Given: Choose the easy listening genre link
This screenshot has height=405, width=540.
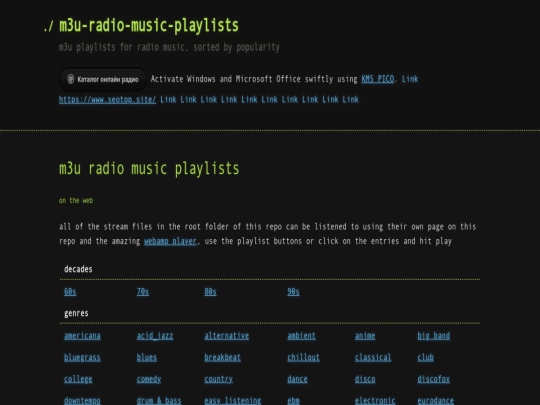Looking at the screenshot, I should click(232, 401).
